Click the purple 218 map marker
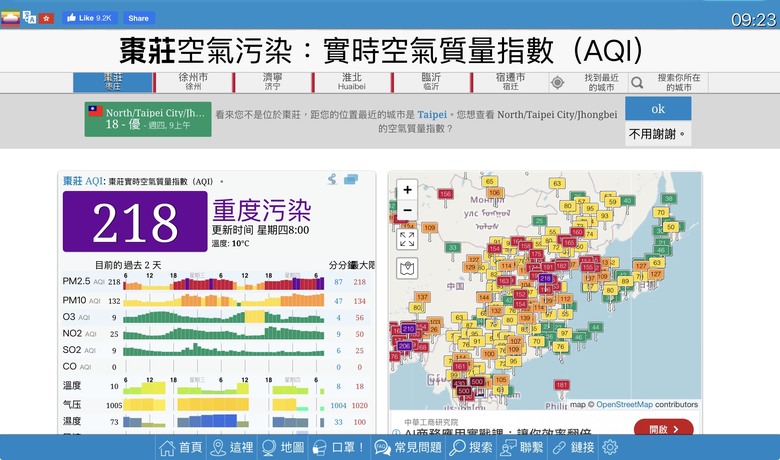The height and width of the screenshot is (460, 780). point(545,279)
